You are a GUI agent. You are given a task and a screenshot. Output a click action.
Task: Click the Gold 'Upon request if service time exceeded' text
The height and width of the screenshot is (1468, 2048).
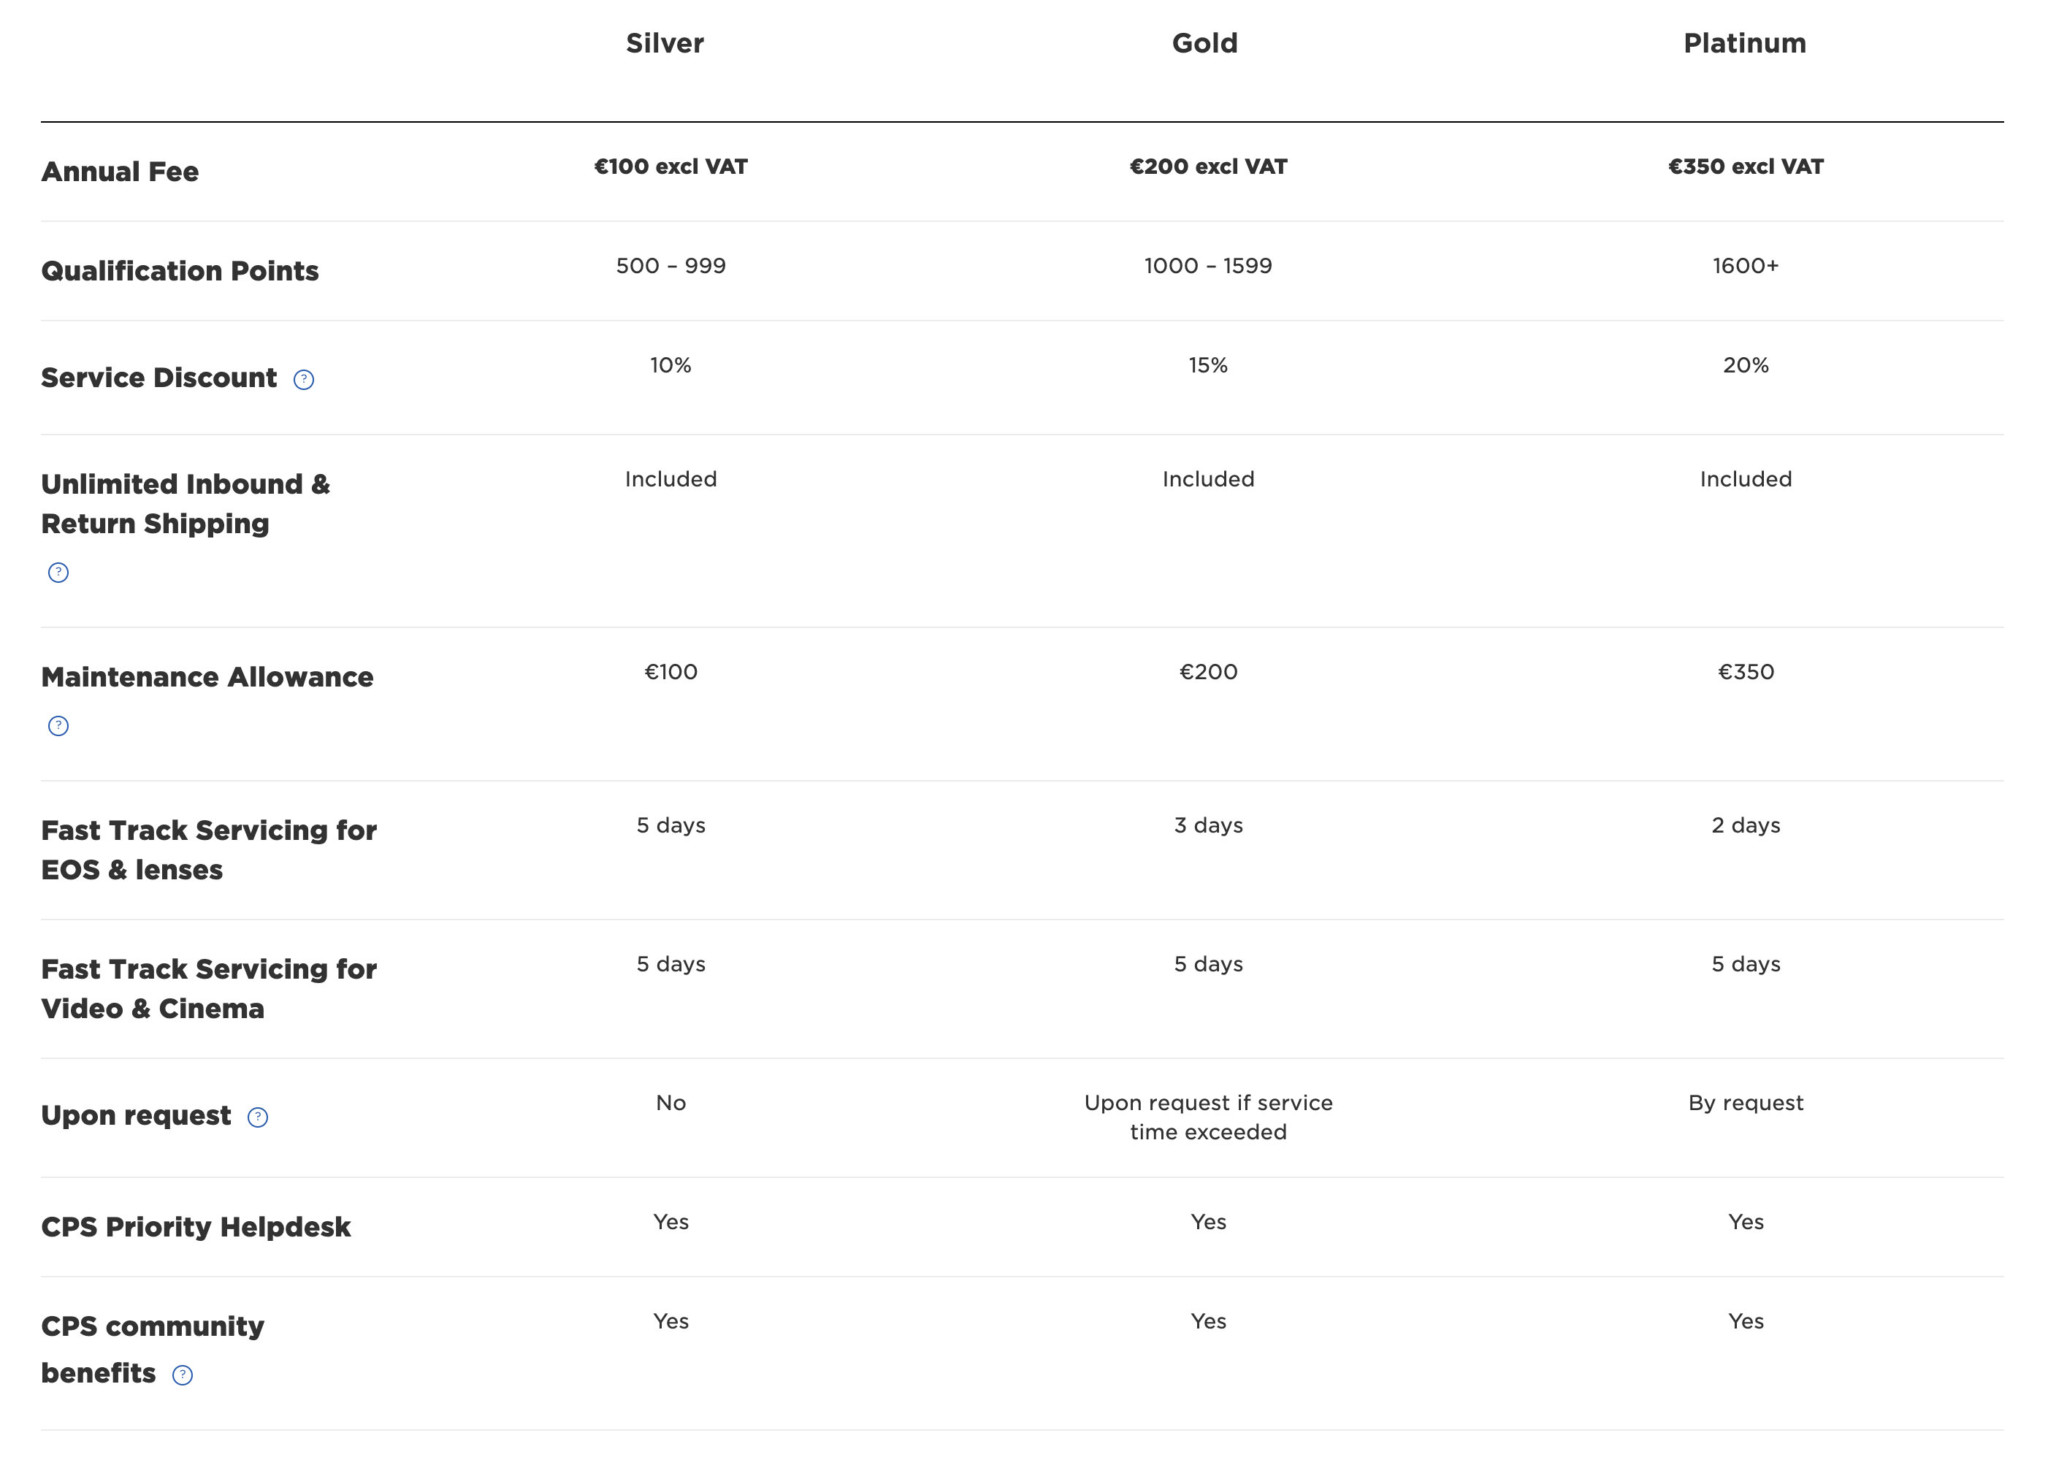pos(1208,1118)
